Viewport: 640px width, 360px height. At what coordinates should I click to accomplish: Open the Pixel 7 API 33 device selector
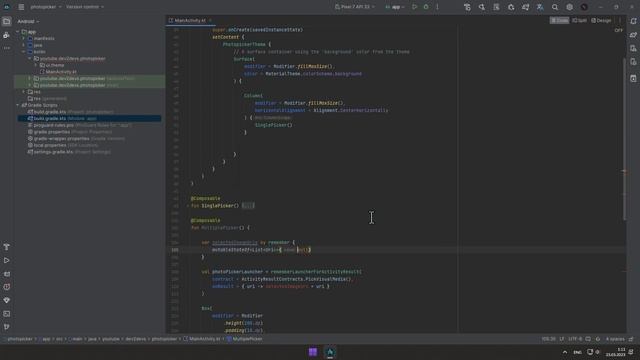[354, 7]
